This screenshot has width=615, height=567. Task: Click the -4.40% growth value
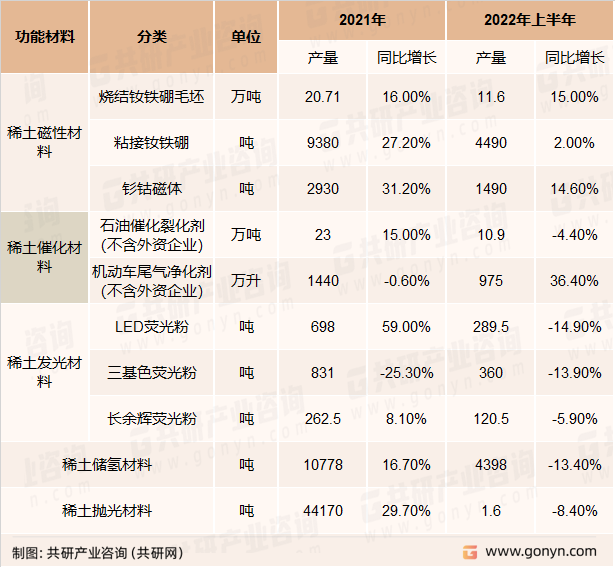(x=575, y=235)
